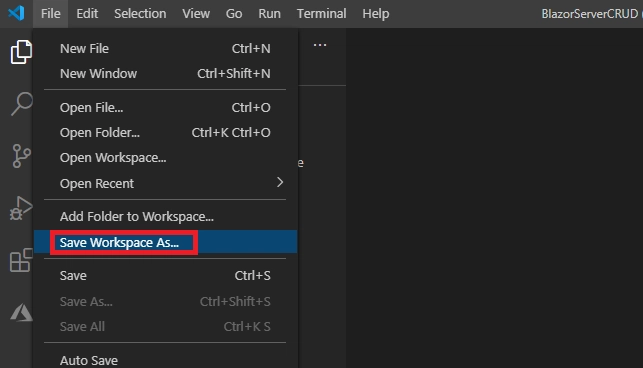The image size is (643, 368).
Task: Toggle the Auto Save menu option
Action: (x=165, y=360)
